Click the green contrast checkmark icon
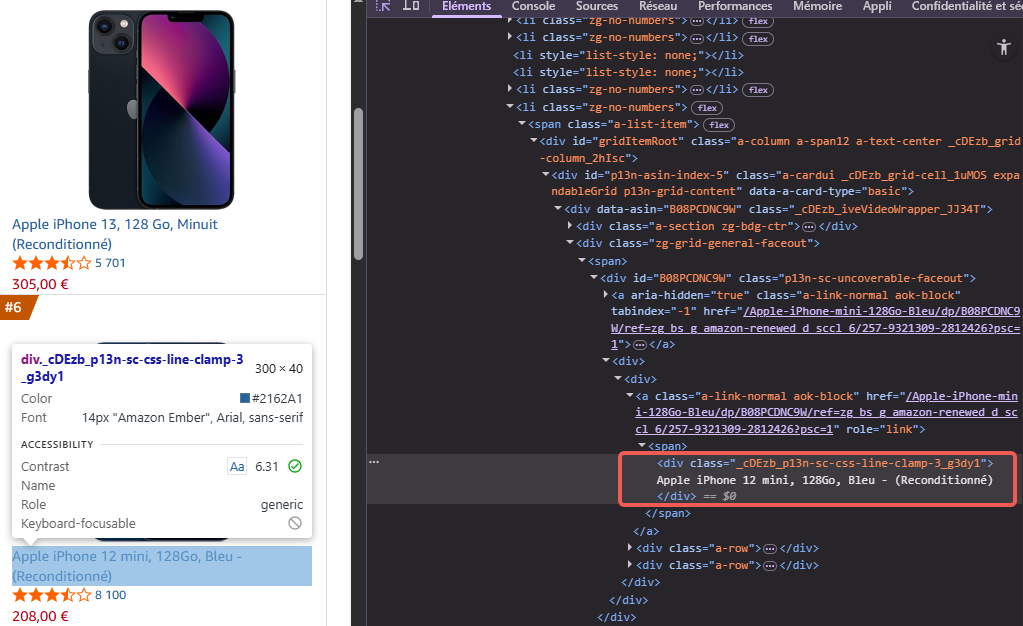1023x626 pixels. [296, 466]
